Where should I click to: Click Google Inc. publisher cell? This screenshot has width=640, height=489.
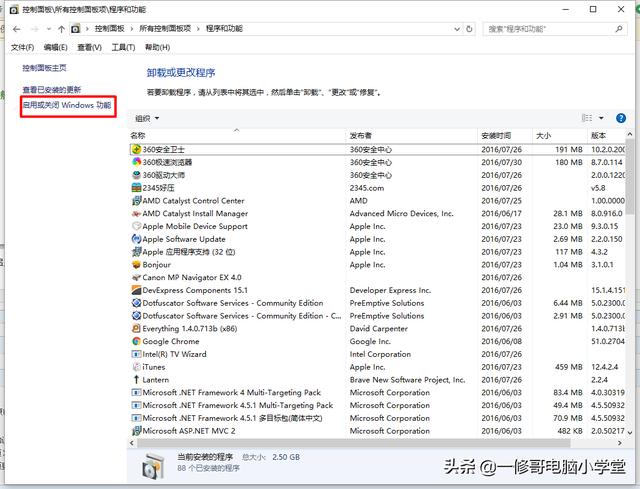[370, 341]
